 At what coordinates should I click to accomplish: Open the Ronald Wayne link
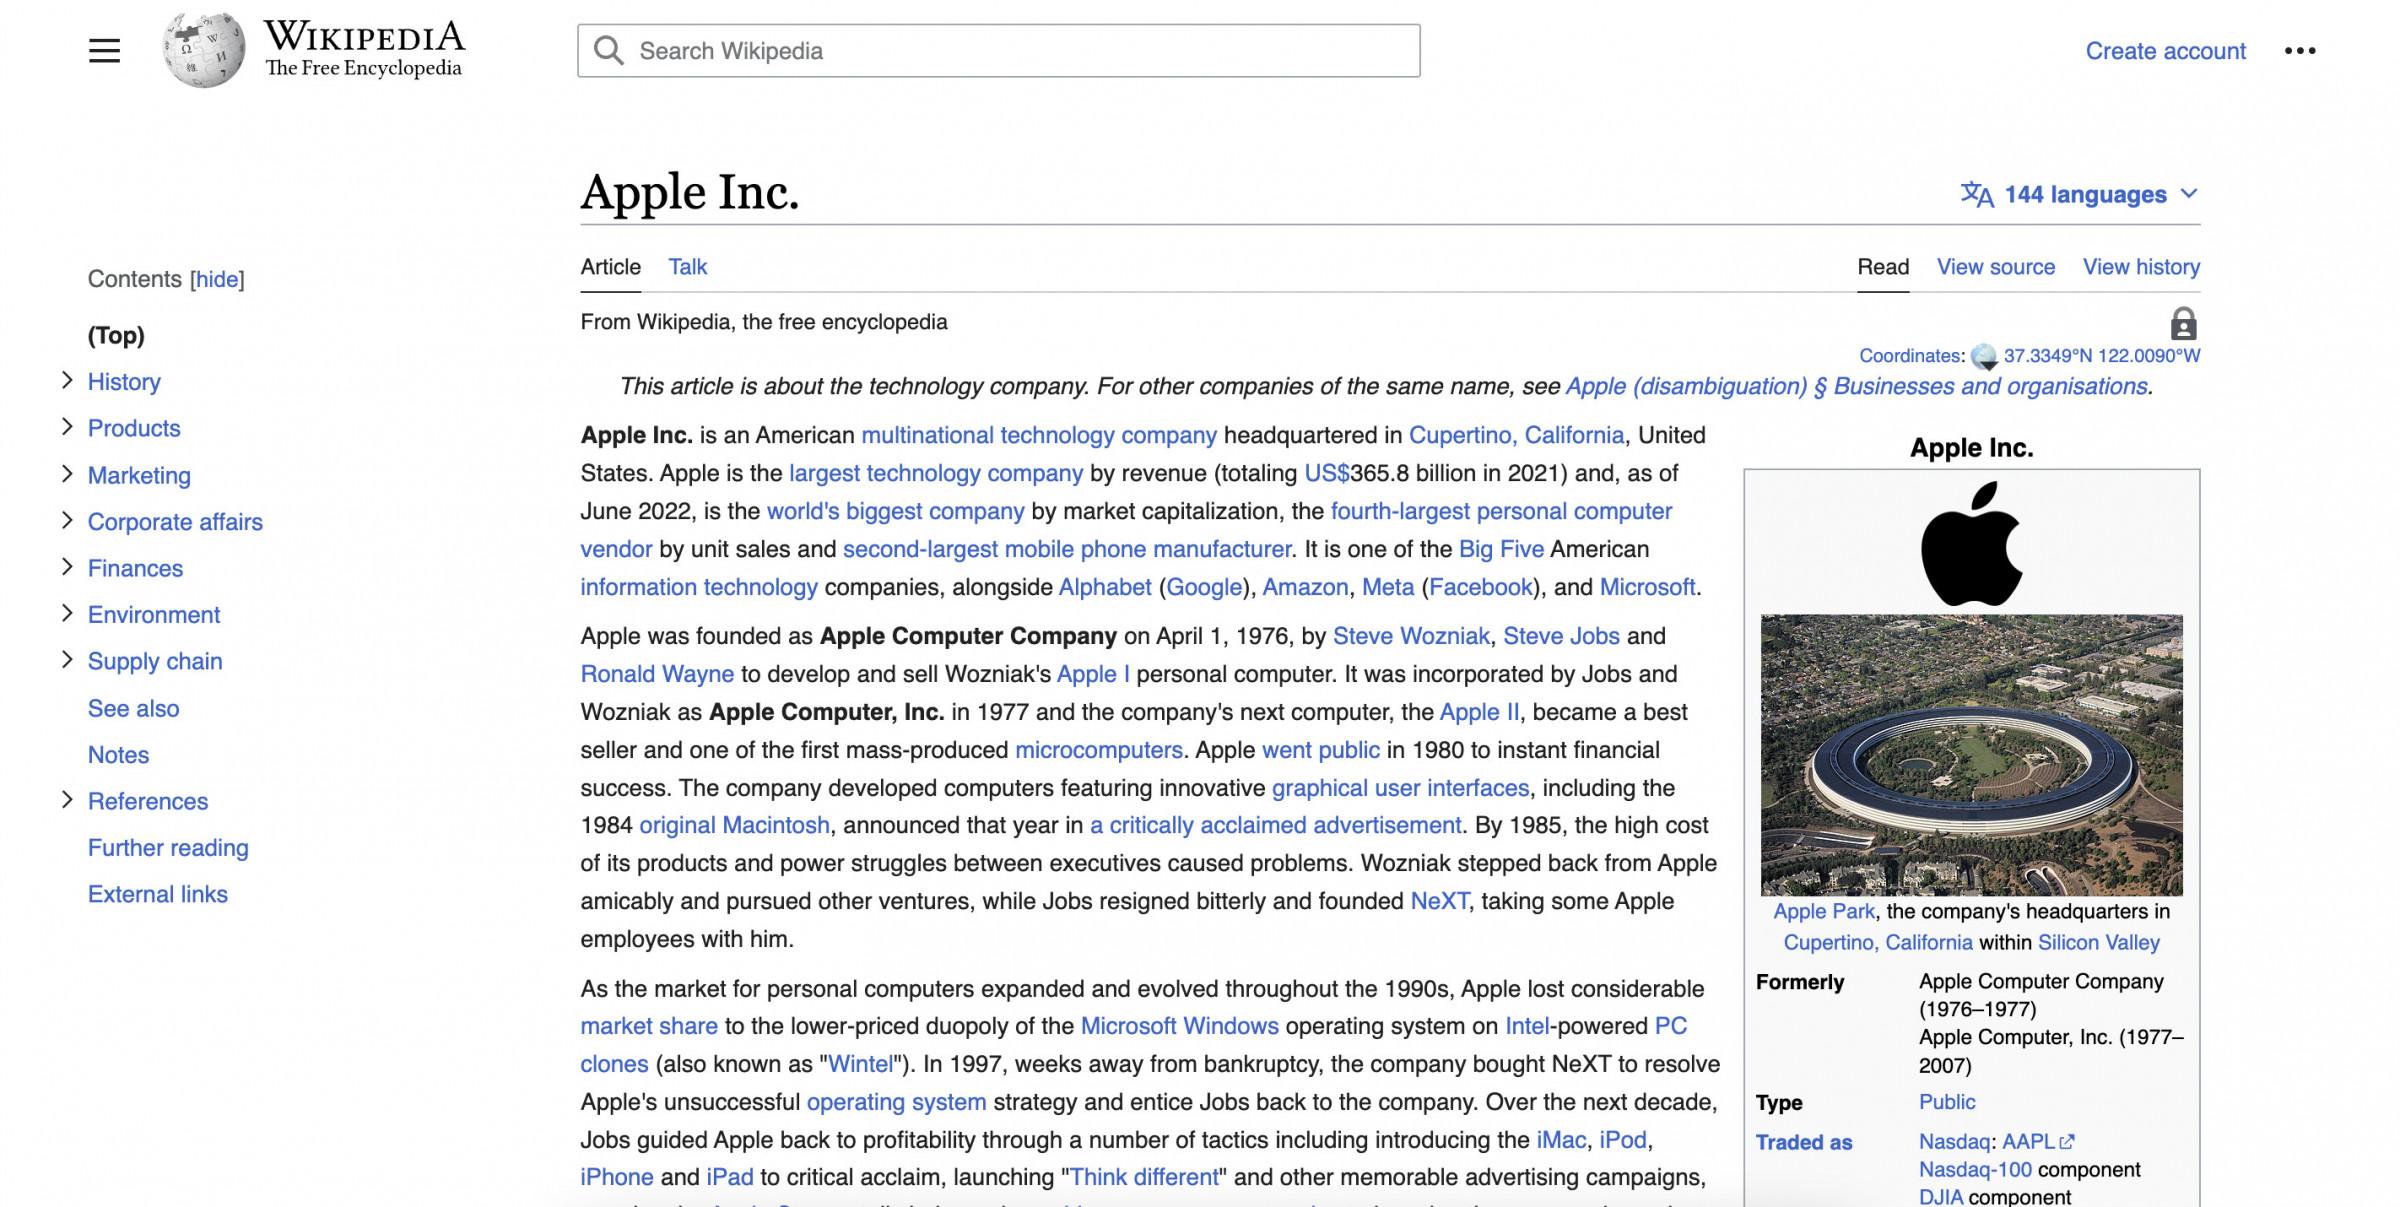(657, 674)
